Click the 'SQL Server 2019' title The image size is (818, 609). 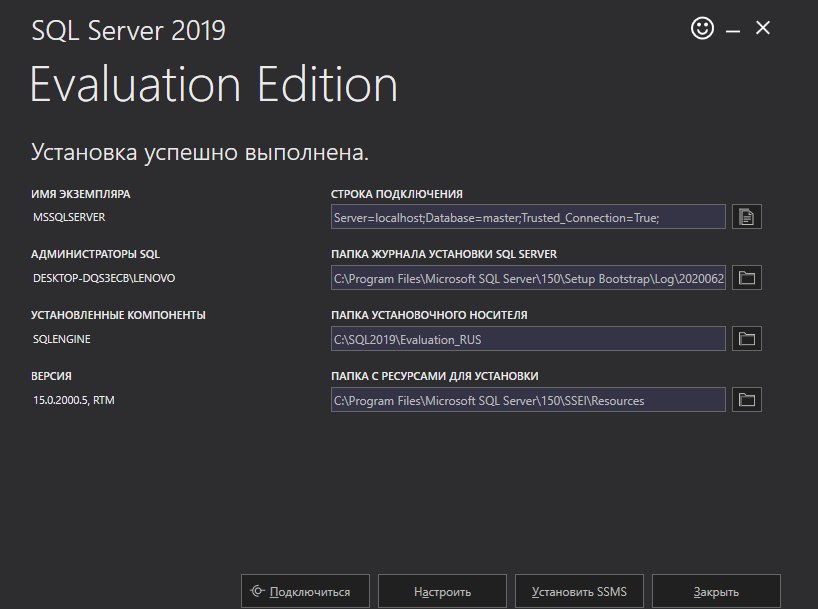tap(128, 30)
